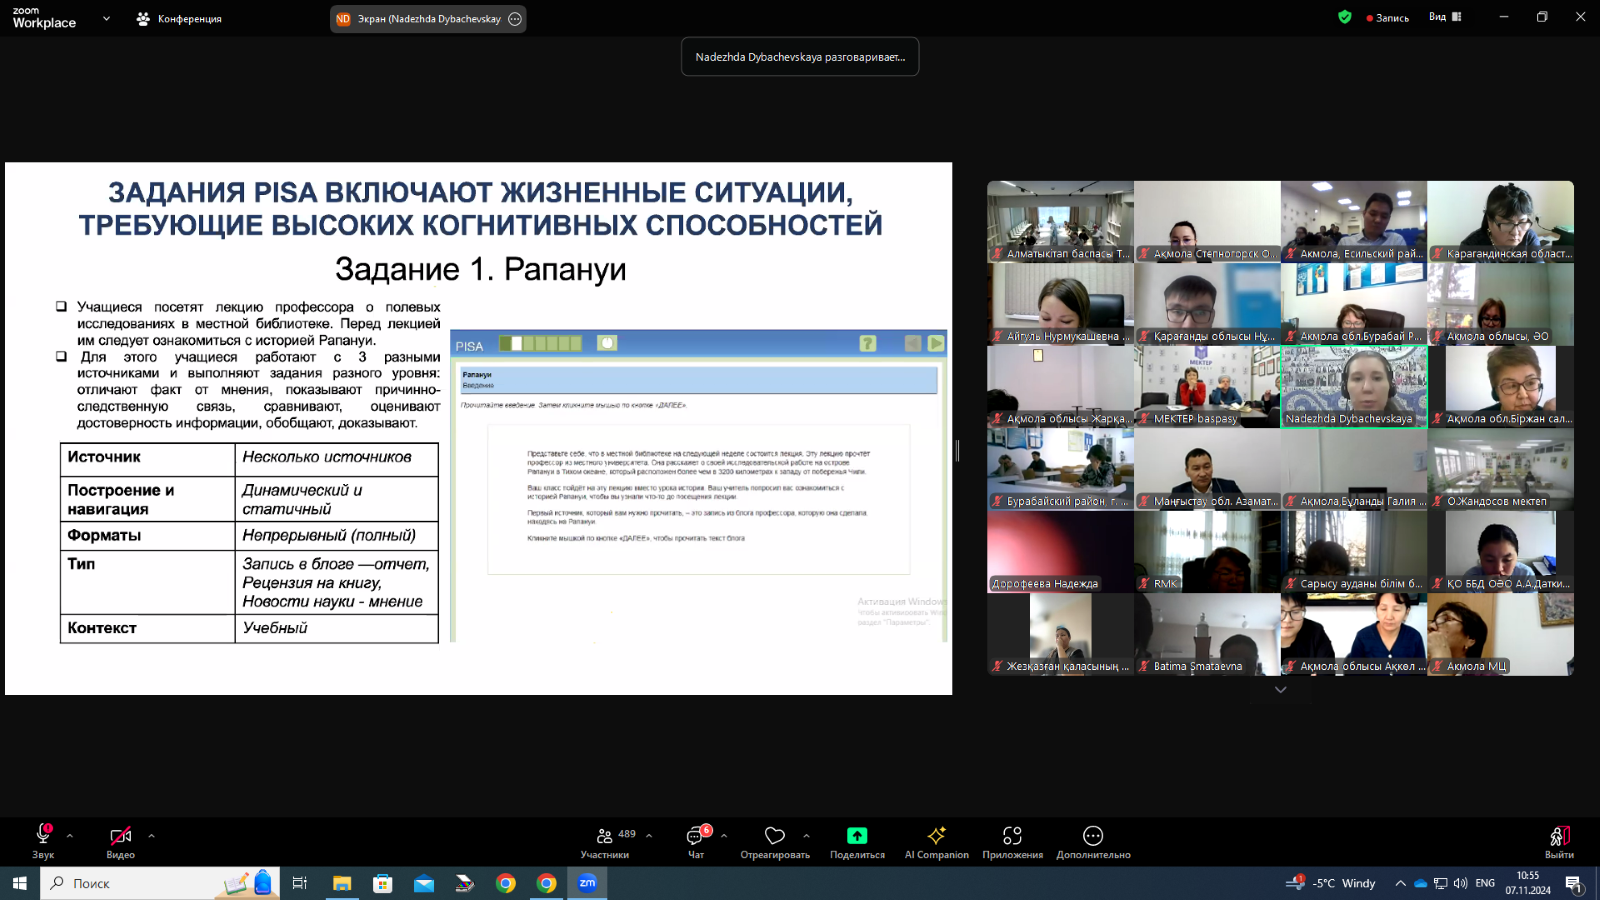Expand the arrow next to Участники

coord(649,835)
